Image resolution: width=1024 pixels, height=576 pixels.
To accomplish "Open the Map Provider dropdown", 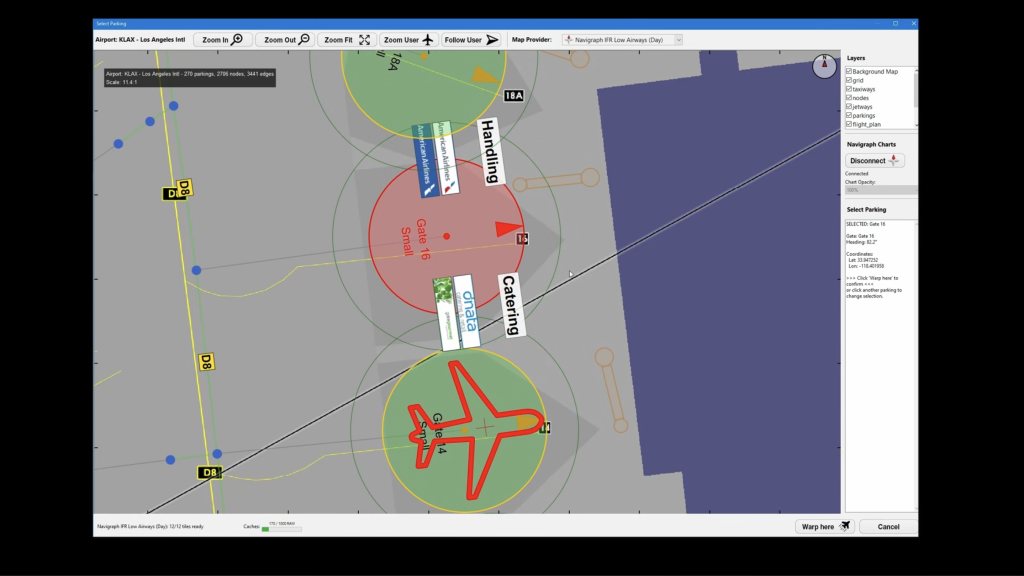I will 623,40.
